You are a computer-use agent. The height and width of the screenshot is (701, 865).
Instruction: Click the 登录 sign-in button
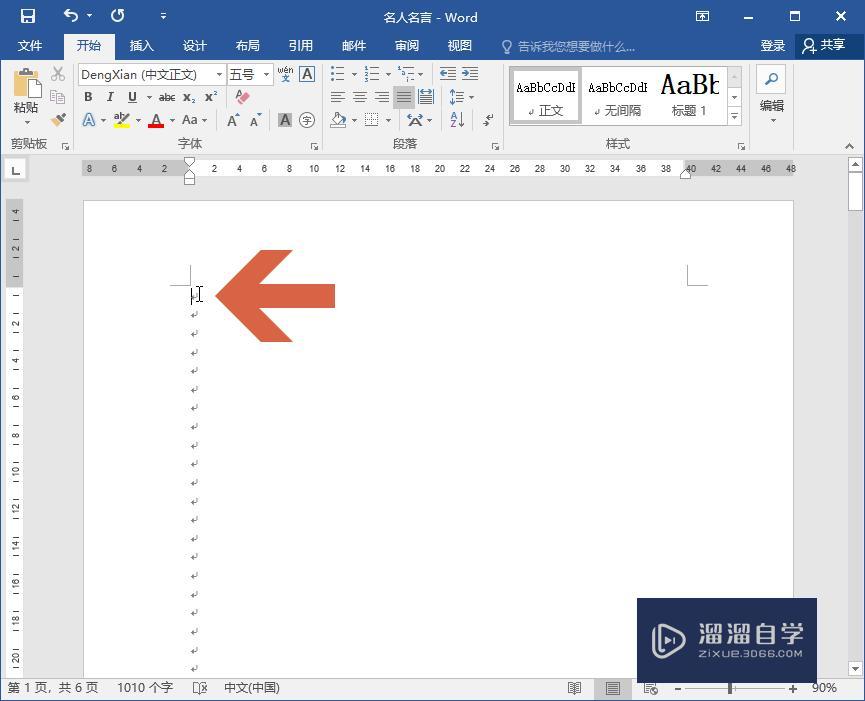tap(772, 46)
